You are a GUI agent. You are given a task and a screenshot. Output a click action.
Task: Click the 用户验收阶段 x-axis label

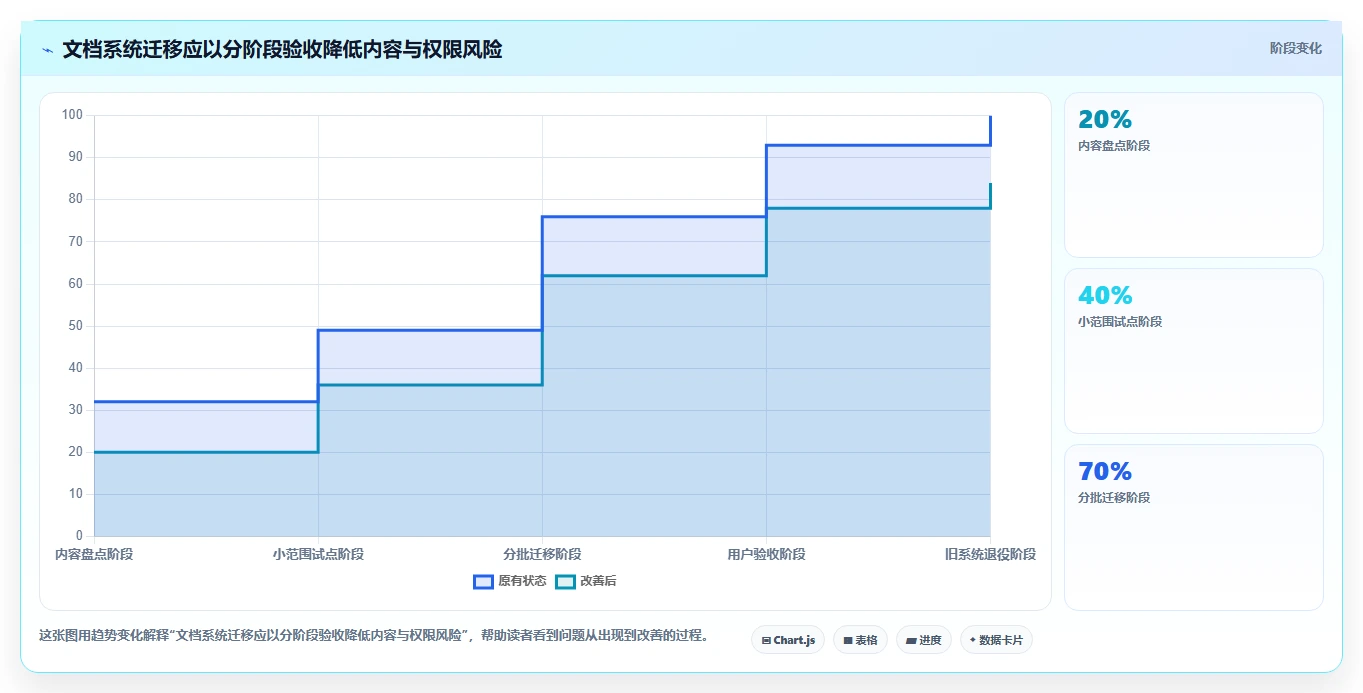[x=766, y=554]
